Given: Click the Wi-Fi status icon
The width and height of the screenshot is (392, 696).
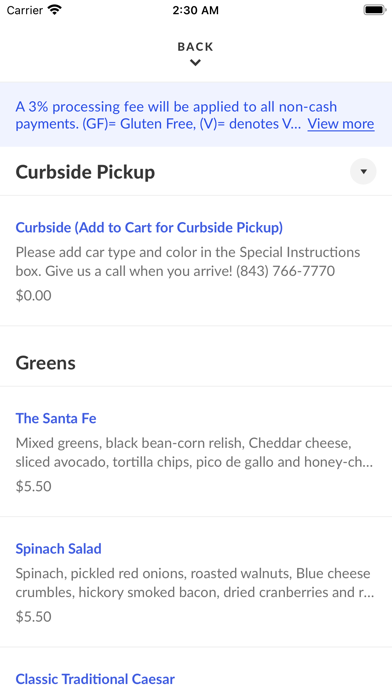Looking at the screenshot, I should click(55, 10).
